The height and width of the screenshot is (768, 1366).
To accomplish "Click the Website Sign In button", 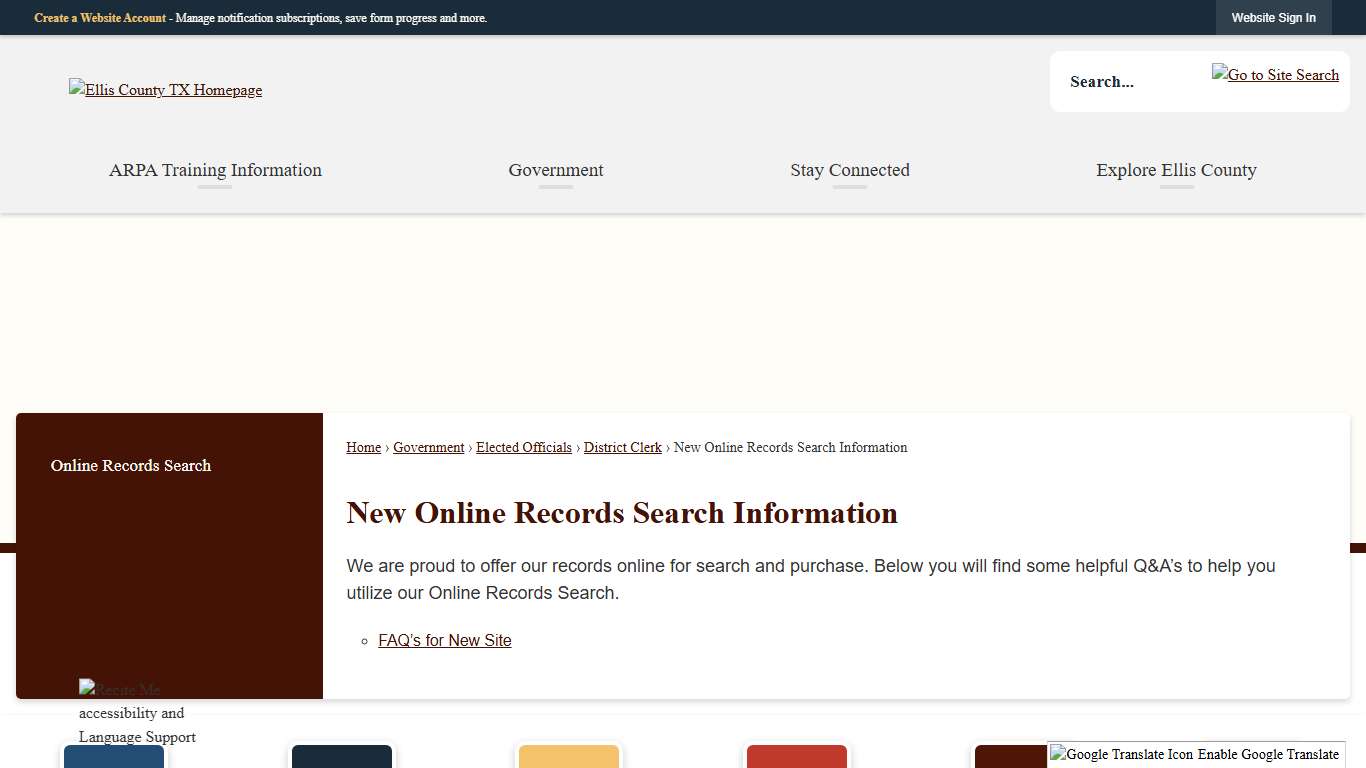I will tap(1273, 17).
